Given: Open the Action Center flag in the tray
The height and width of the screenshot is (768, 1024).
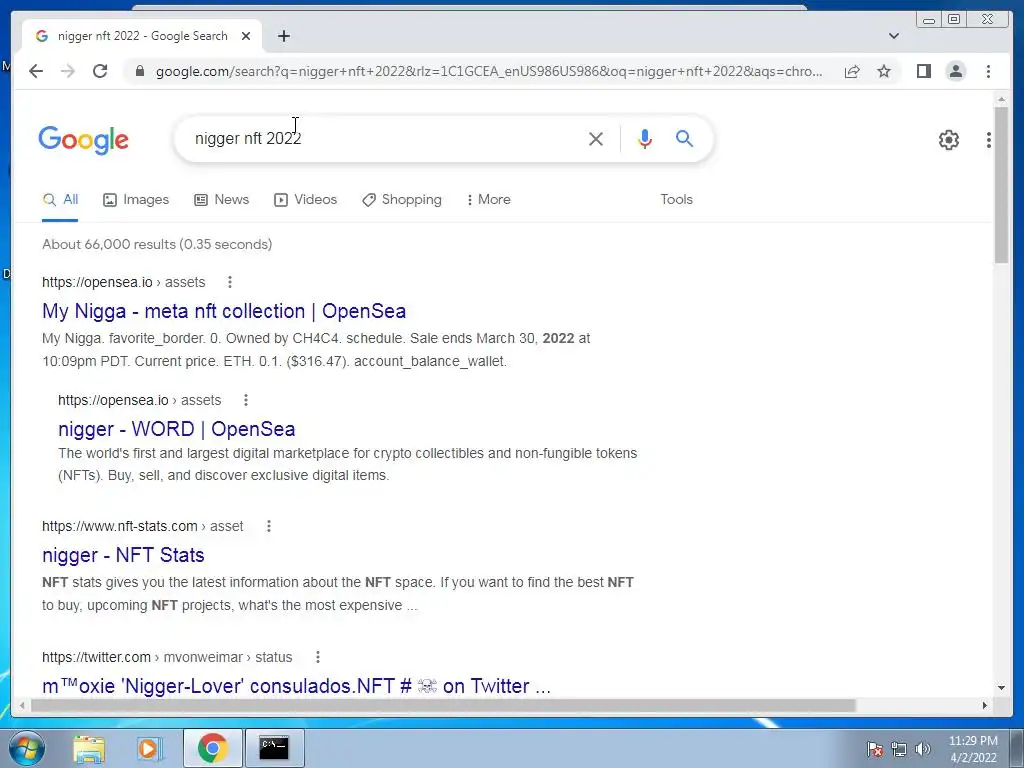Looking at the screenshot, I should coord(875,749).
